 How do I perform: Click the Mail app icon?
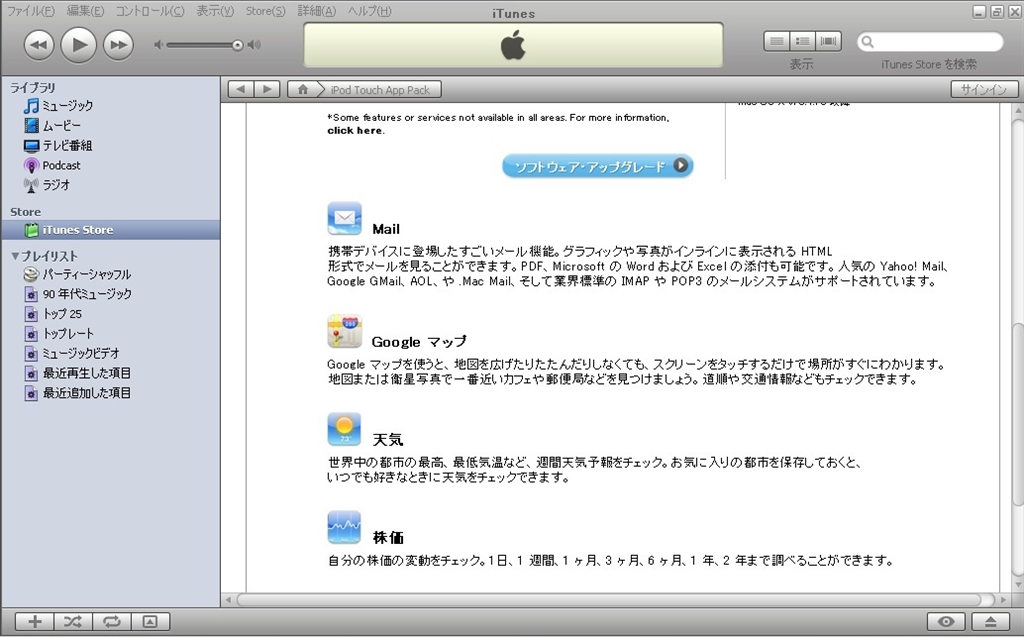click(x=344, y=219)
